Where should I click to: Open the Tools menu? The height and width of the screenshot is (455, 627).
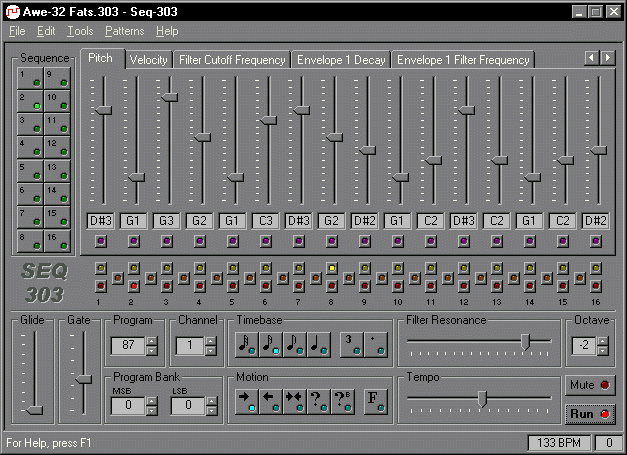click(80, 31)
